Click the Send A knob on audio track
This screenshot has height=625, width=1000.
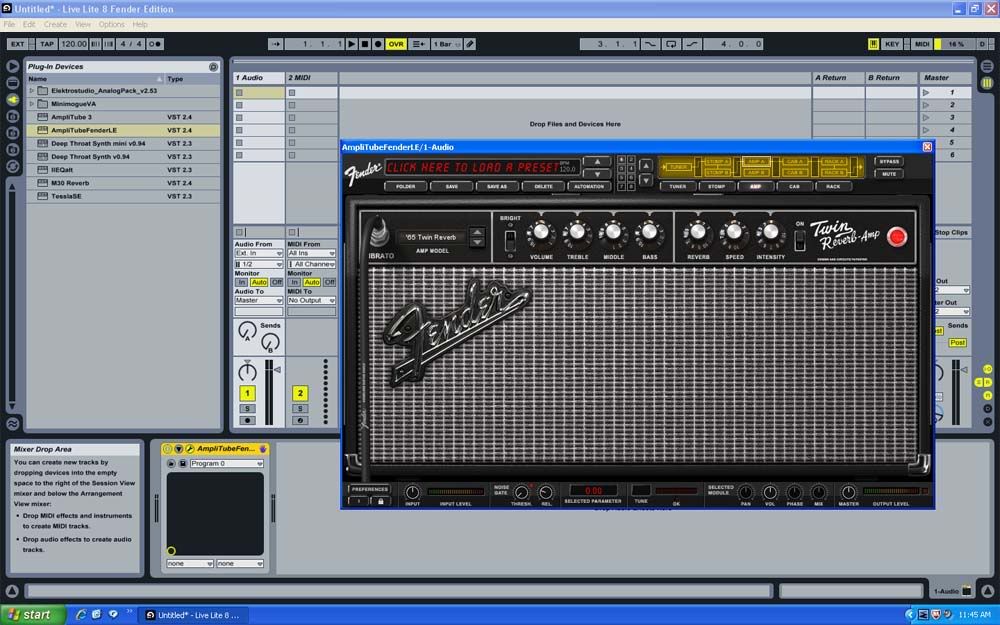pos(247,330)
